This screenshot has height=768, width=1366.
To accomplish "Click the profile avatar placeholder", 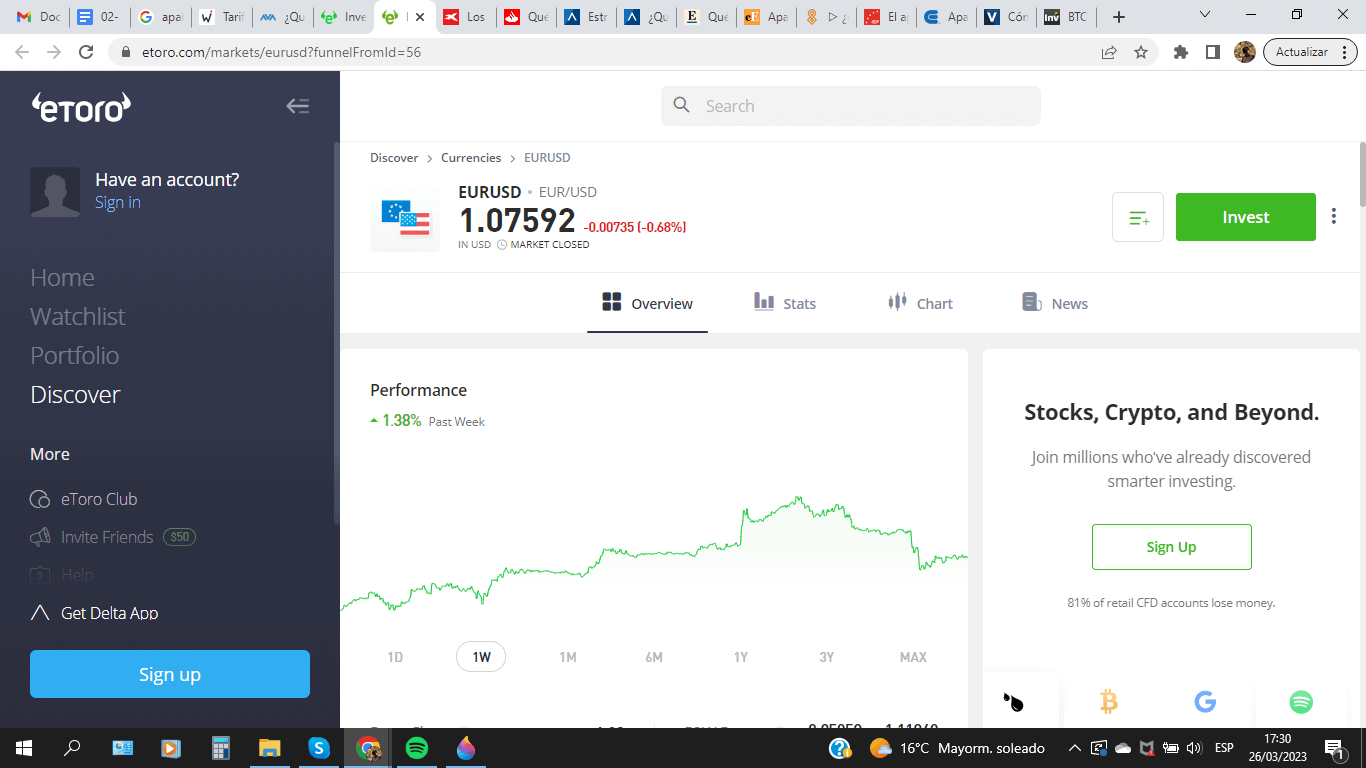I will click(55, 192).
